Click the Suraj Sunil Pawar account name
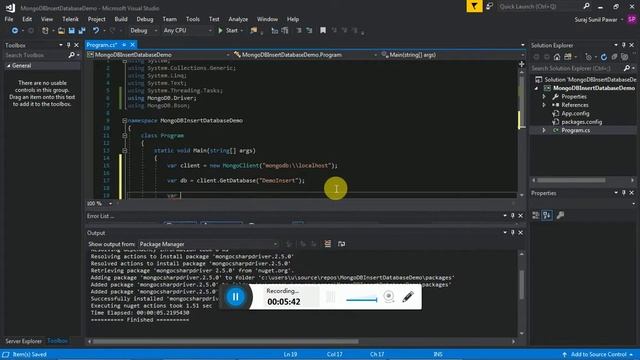 pos(596,20)
